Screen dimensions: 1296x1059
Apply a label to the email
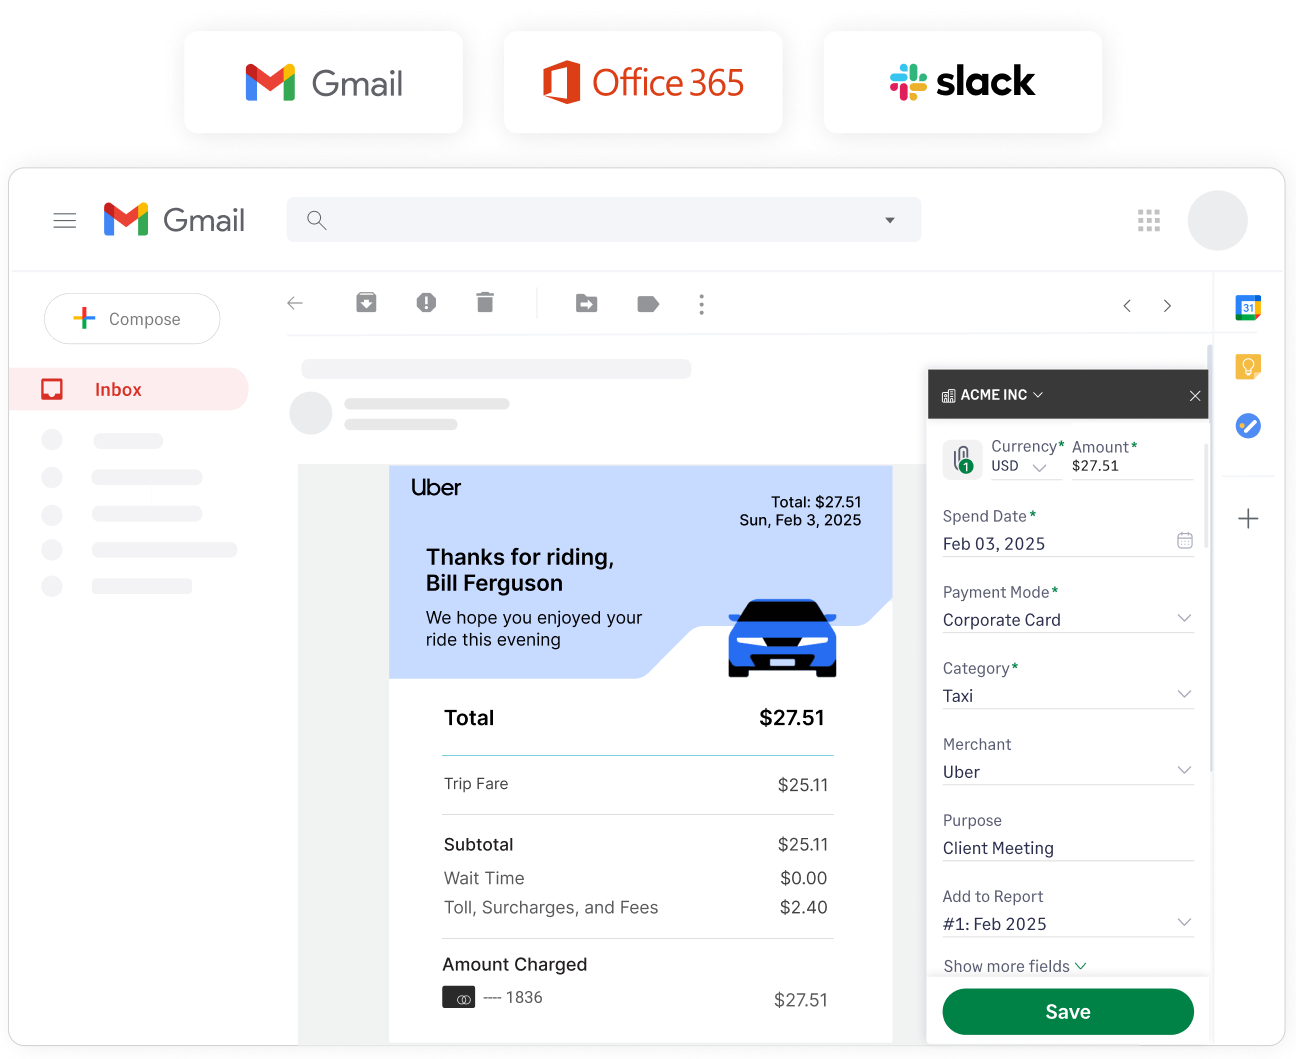[648, 303]
